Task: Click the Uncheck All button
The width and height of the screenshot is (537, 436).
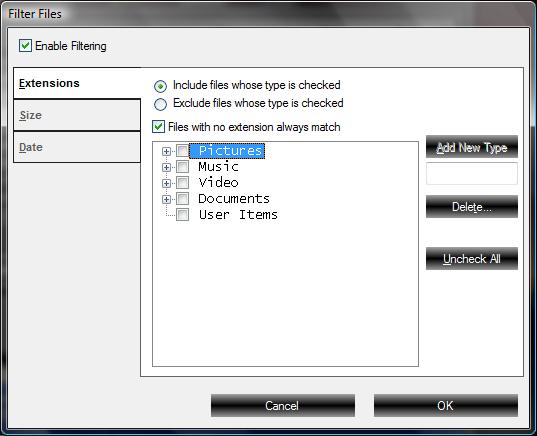Action: 472,259
